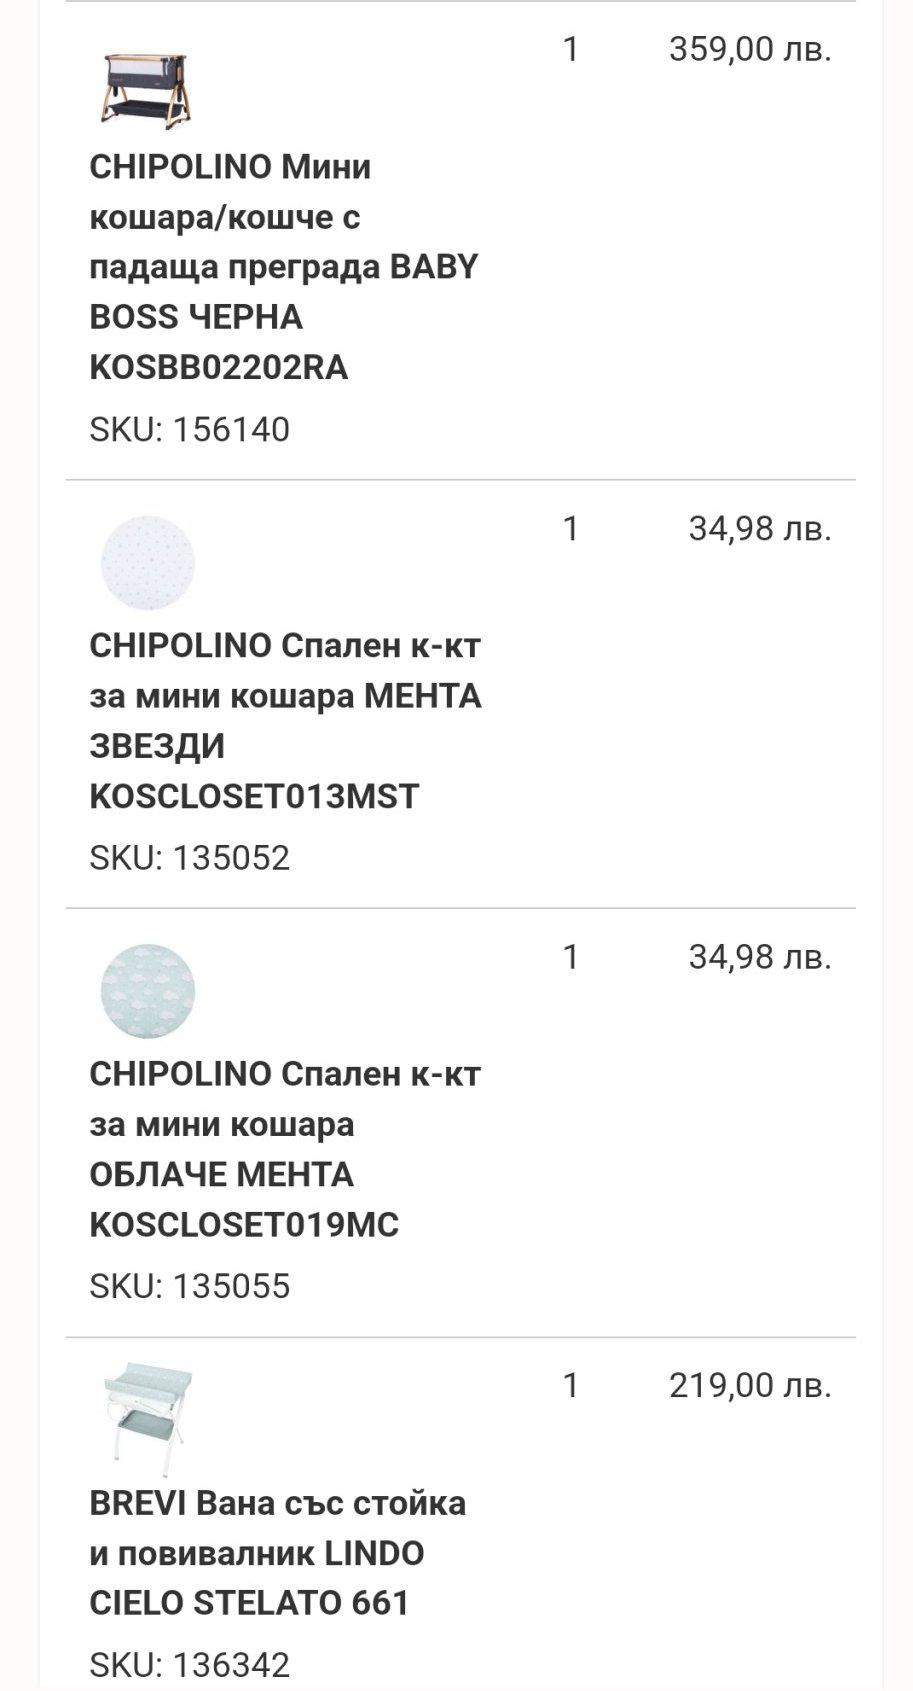Click the BREVI bath stand product image
This screenshot has width=913, height=1691.
(x=147, y=1417)
